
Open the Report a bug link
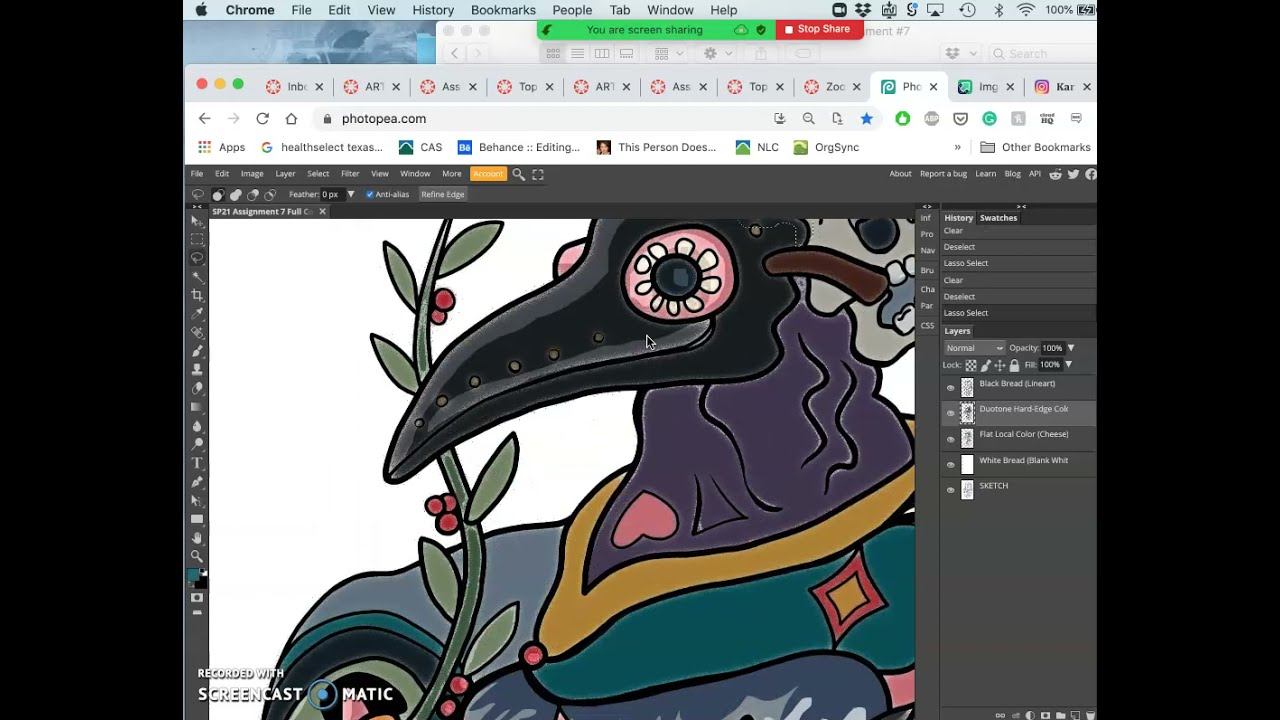click(943, 174)
